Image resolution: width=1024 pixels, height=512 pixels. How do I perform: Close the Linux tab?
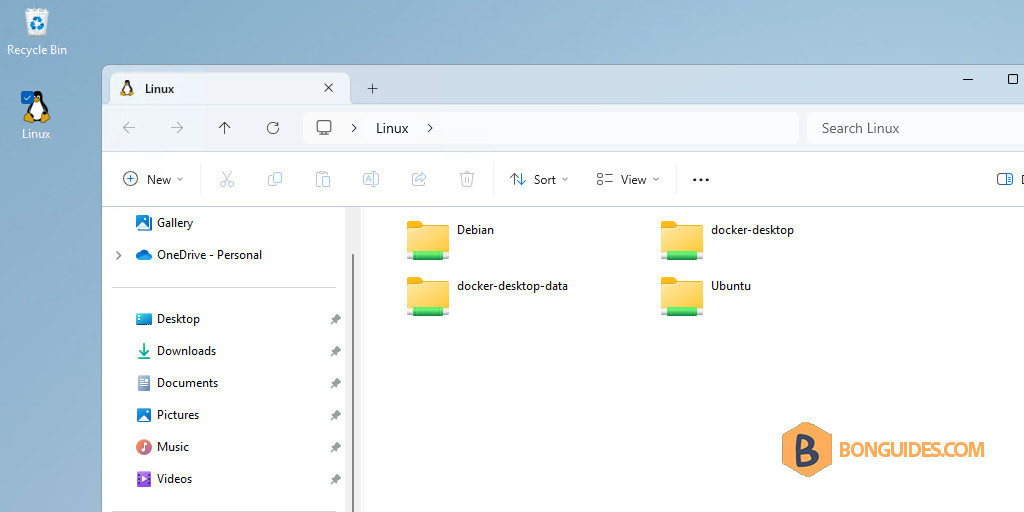pos(328,88)
